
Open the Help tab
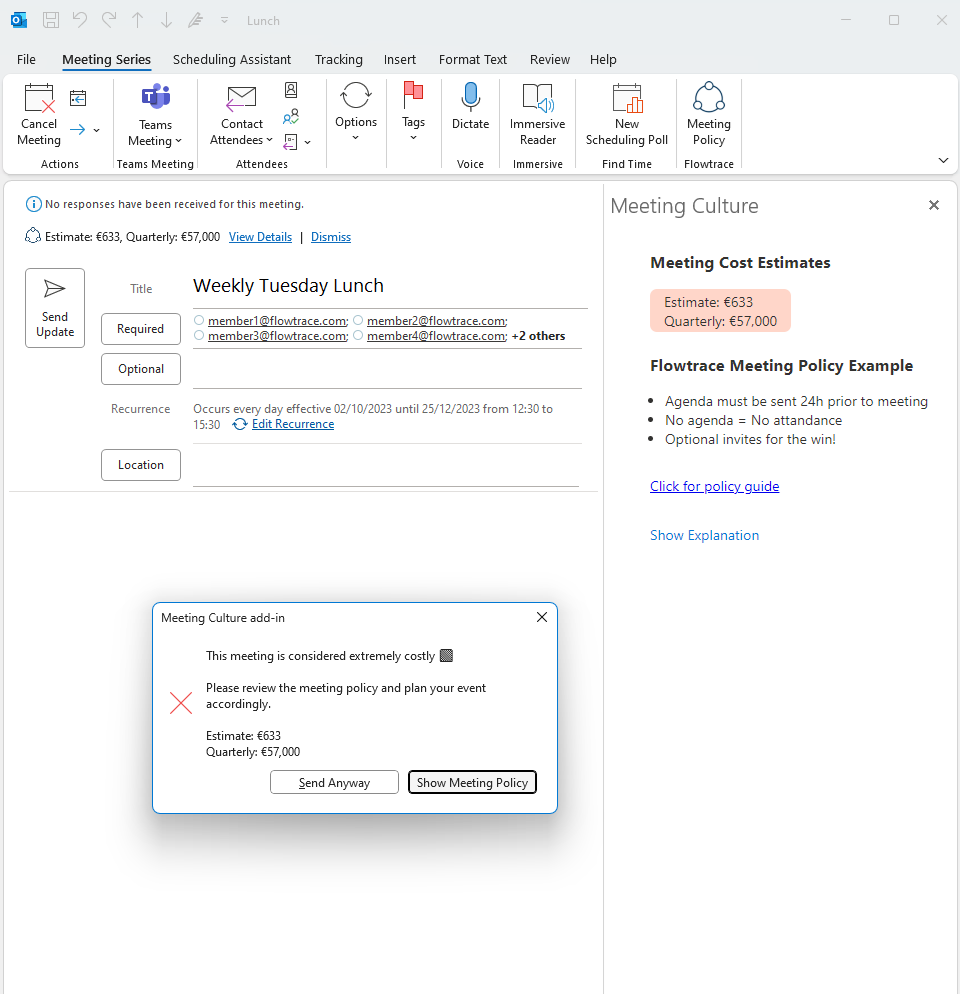(603, 60)
